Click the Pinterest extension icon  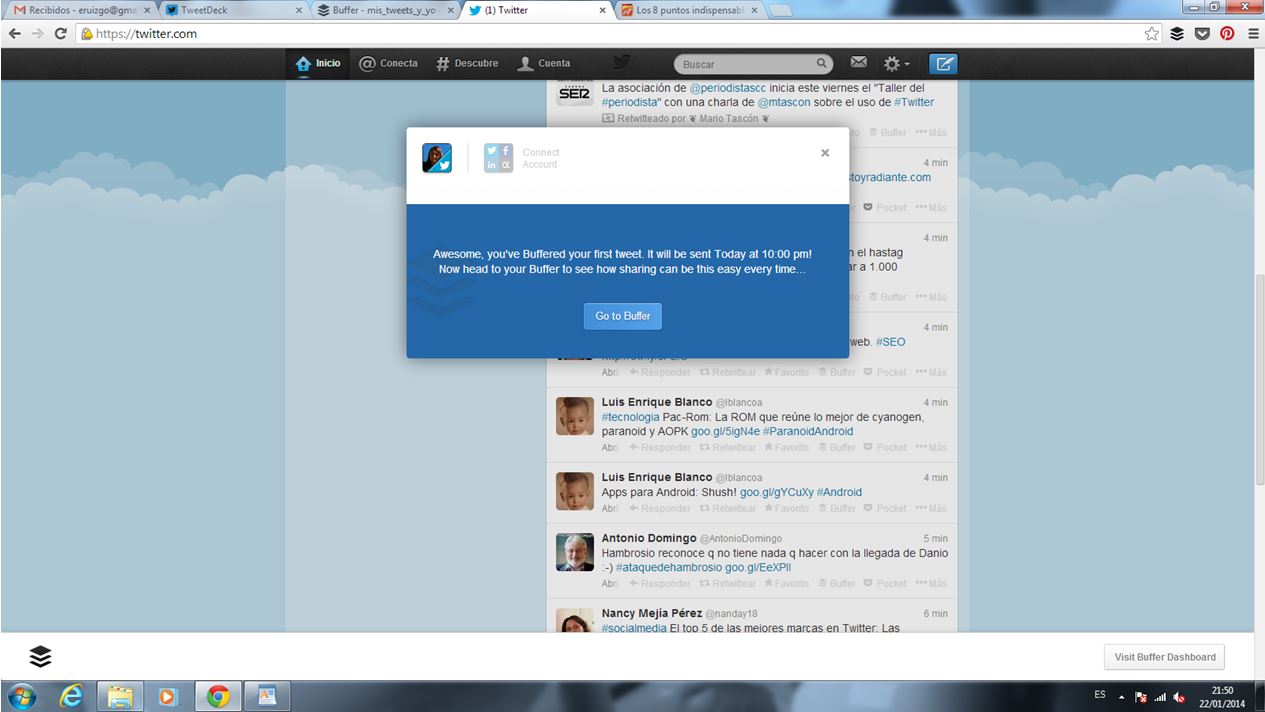tap(1227, 33)
